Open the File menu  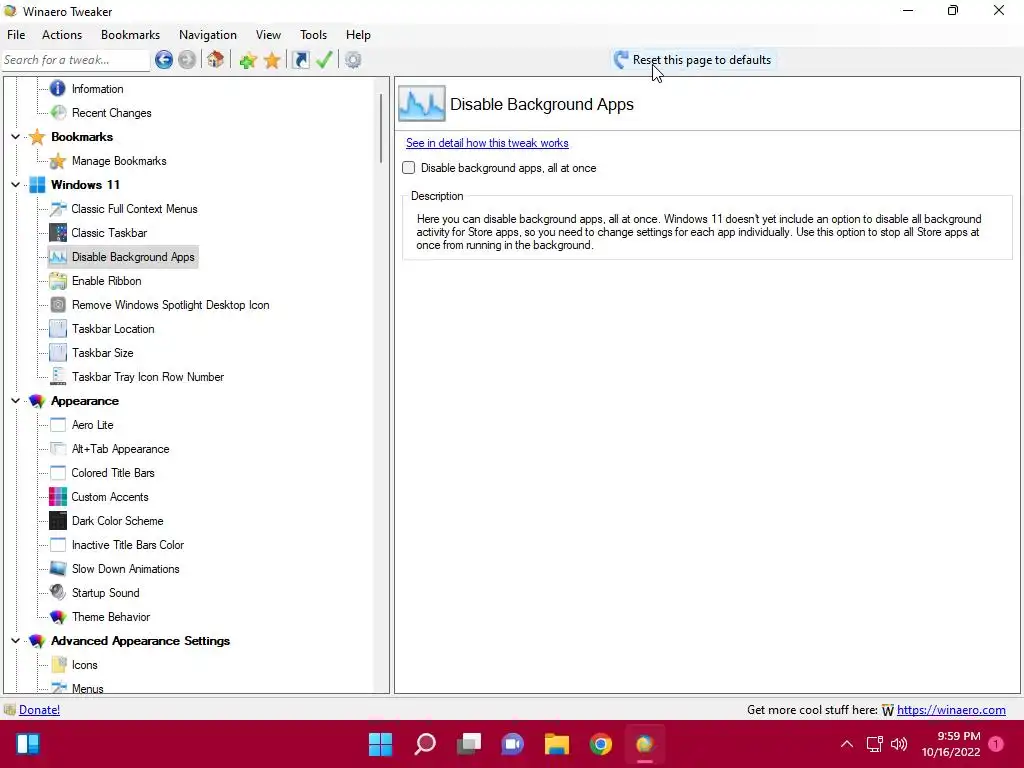click(16, 35)
